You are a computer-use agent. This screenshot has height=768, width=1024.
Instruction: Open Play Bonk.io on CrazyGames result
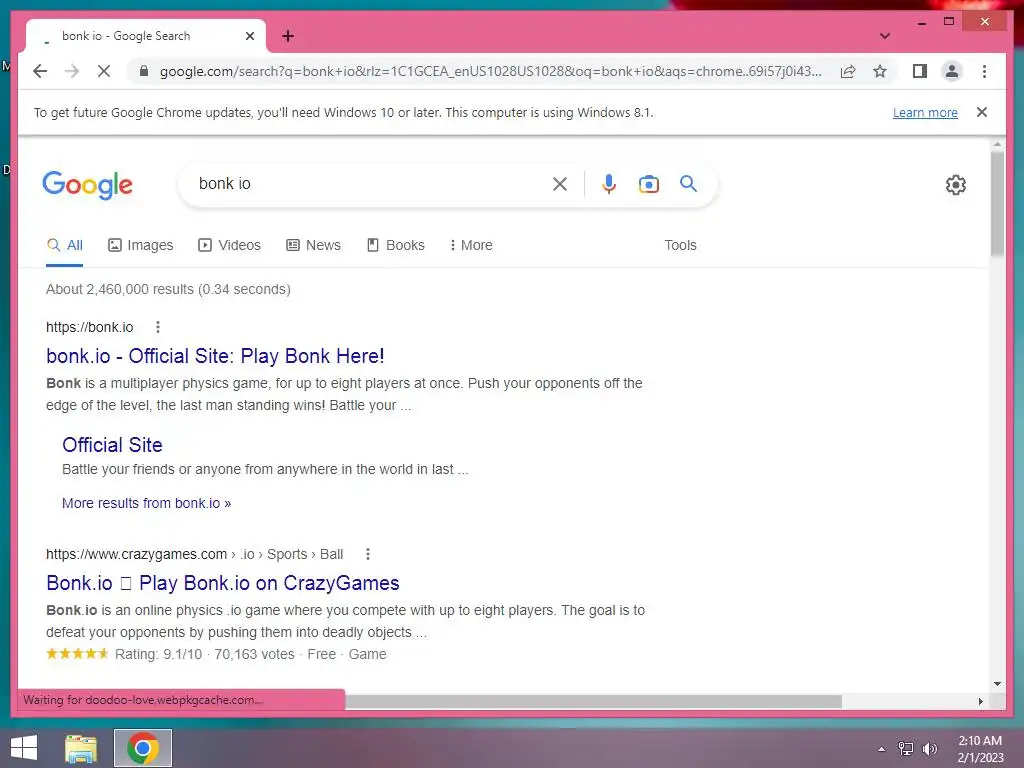point(223,583)
